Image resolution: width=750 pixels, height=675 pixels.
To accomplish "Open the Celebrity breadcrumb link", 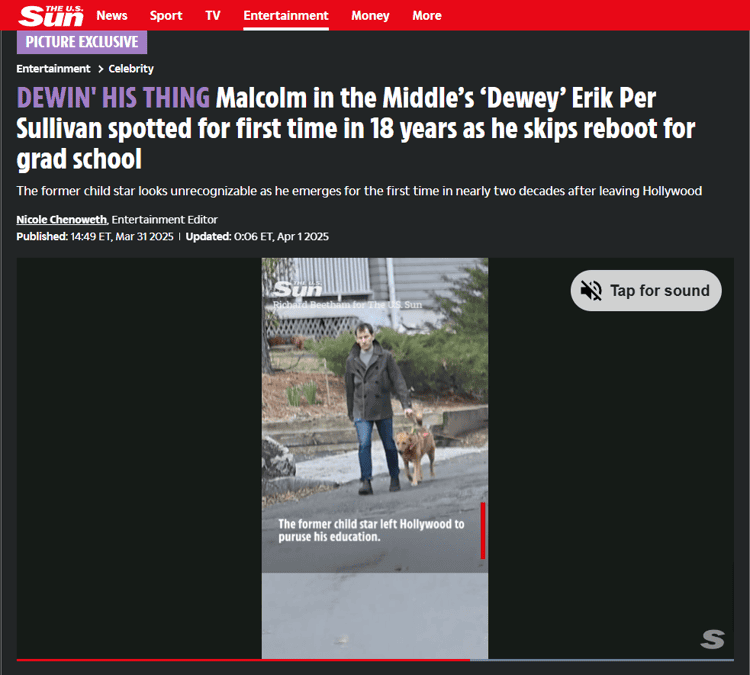I will (131, 69).
